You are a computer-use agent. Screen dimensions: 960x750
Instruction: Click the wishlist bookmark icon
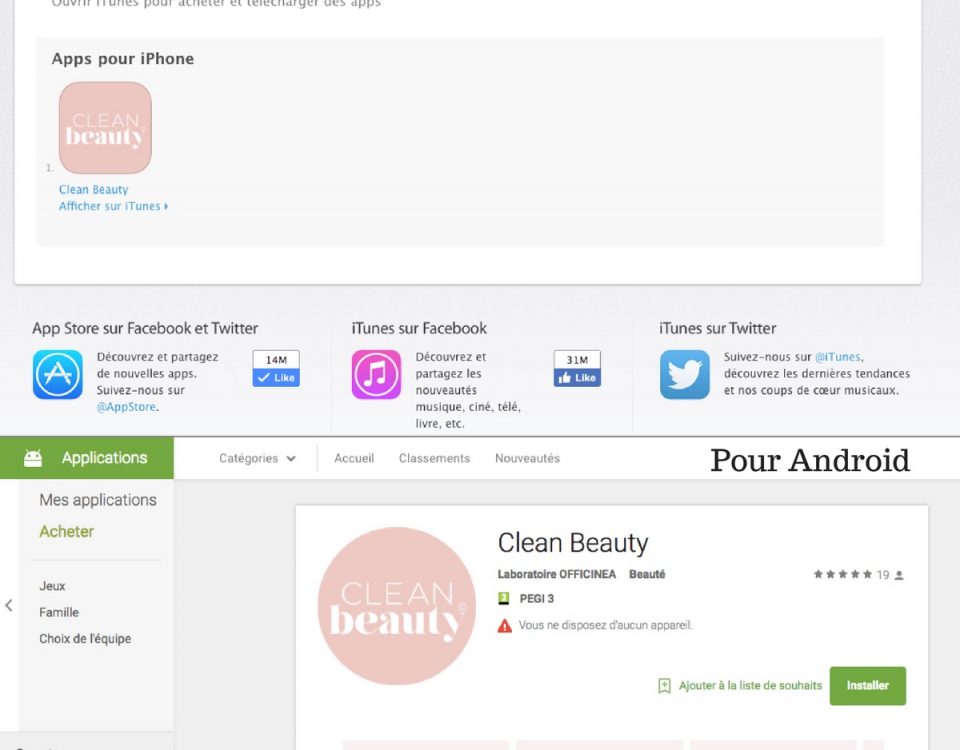pyautogui.click(x=664, y=686)
